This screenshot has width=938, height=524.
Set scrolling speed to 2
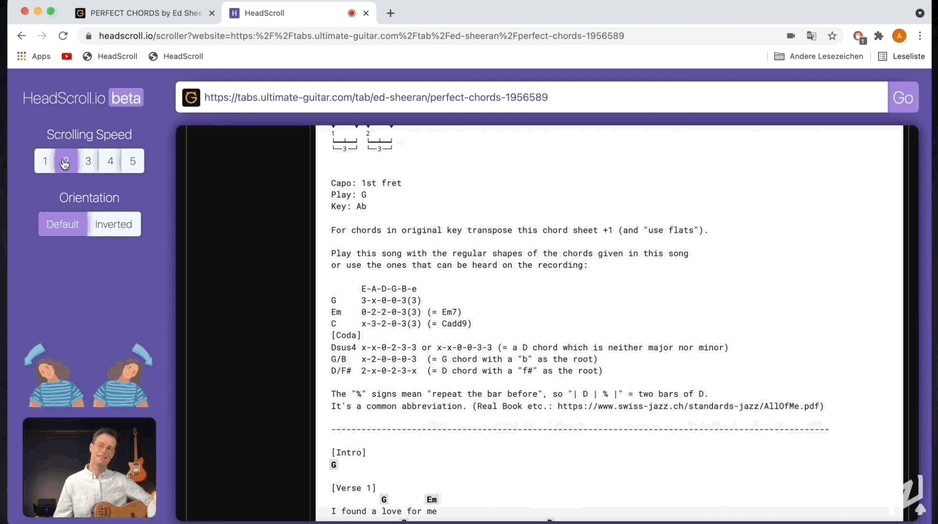coord(66,161)
